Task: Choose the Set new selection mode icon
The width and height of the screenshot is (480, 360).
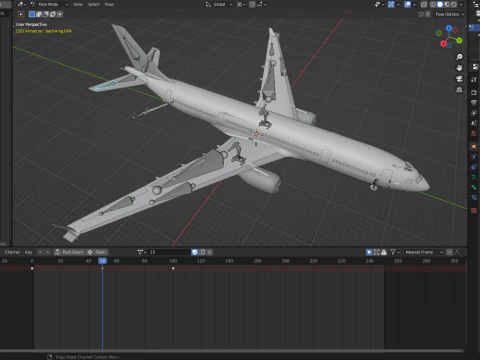Action: click(x=32, y=14)
